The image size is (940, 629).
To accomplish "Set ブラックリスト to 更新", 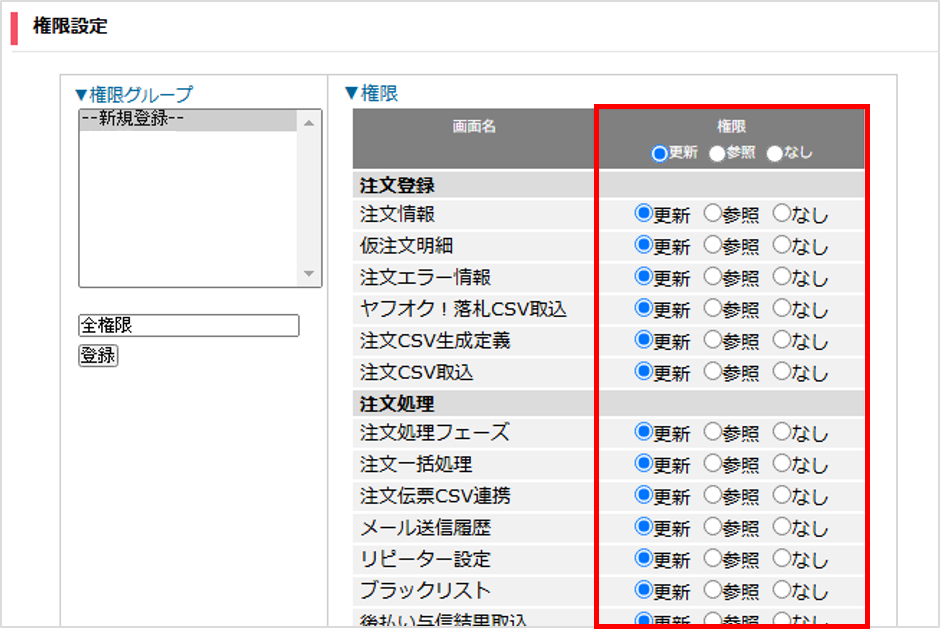I will pos(643,590).
